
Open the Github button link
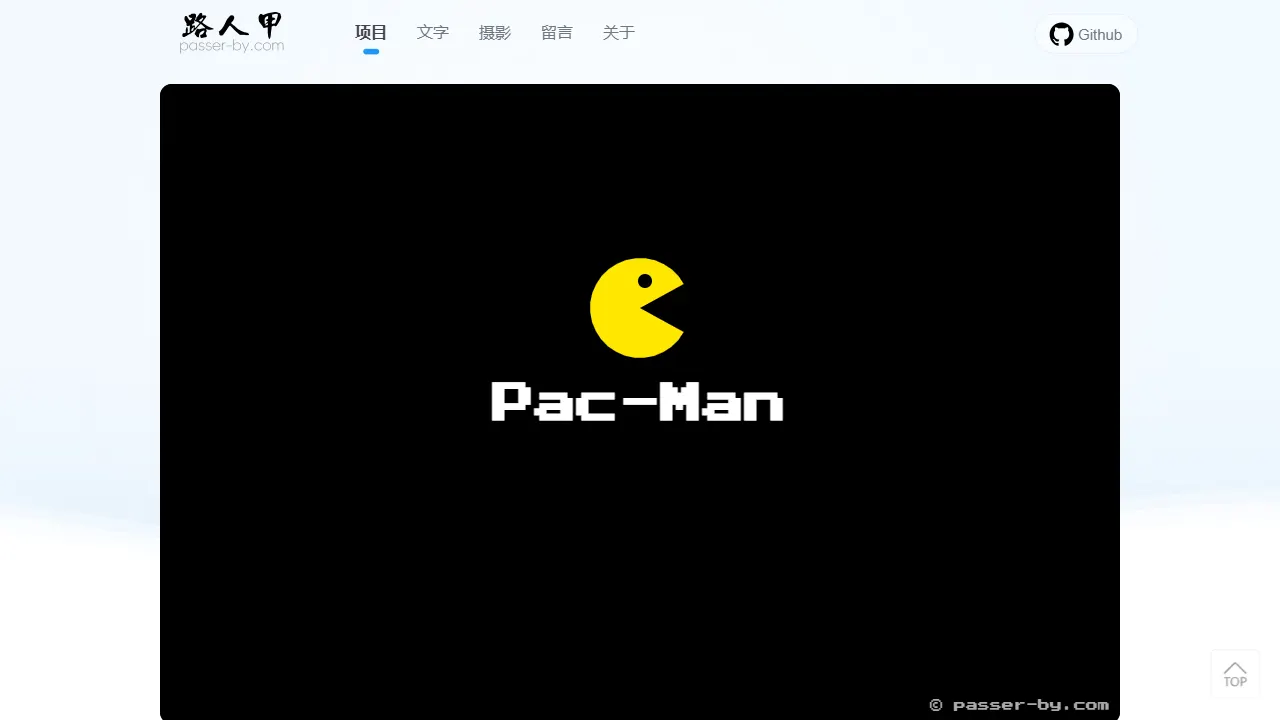tap(1086, 34)
